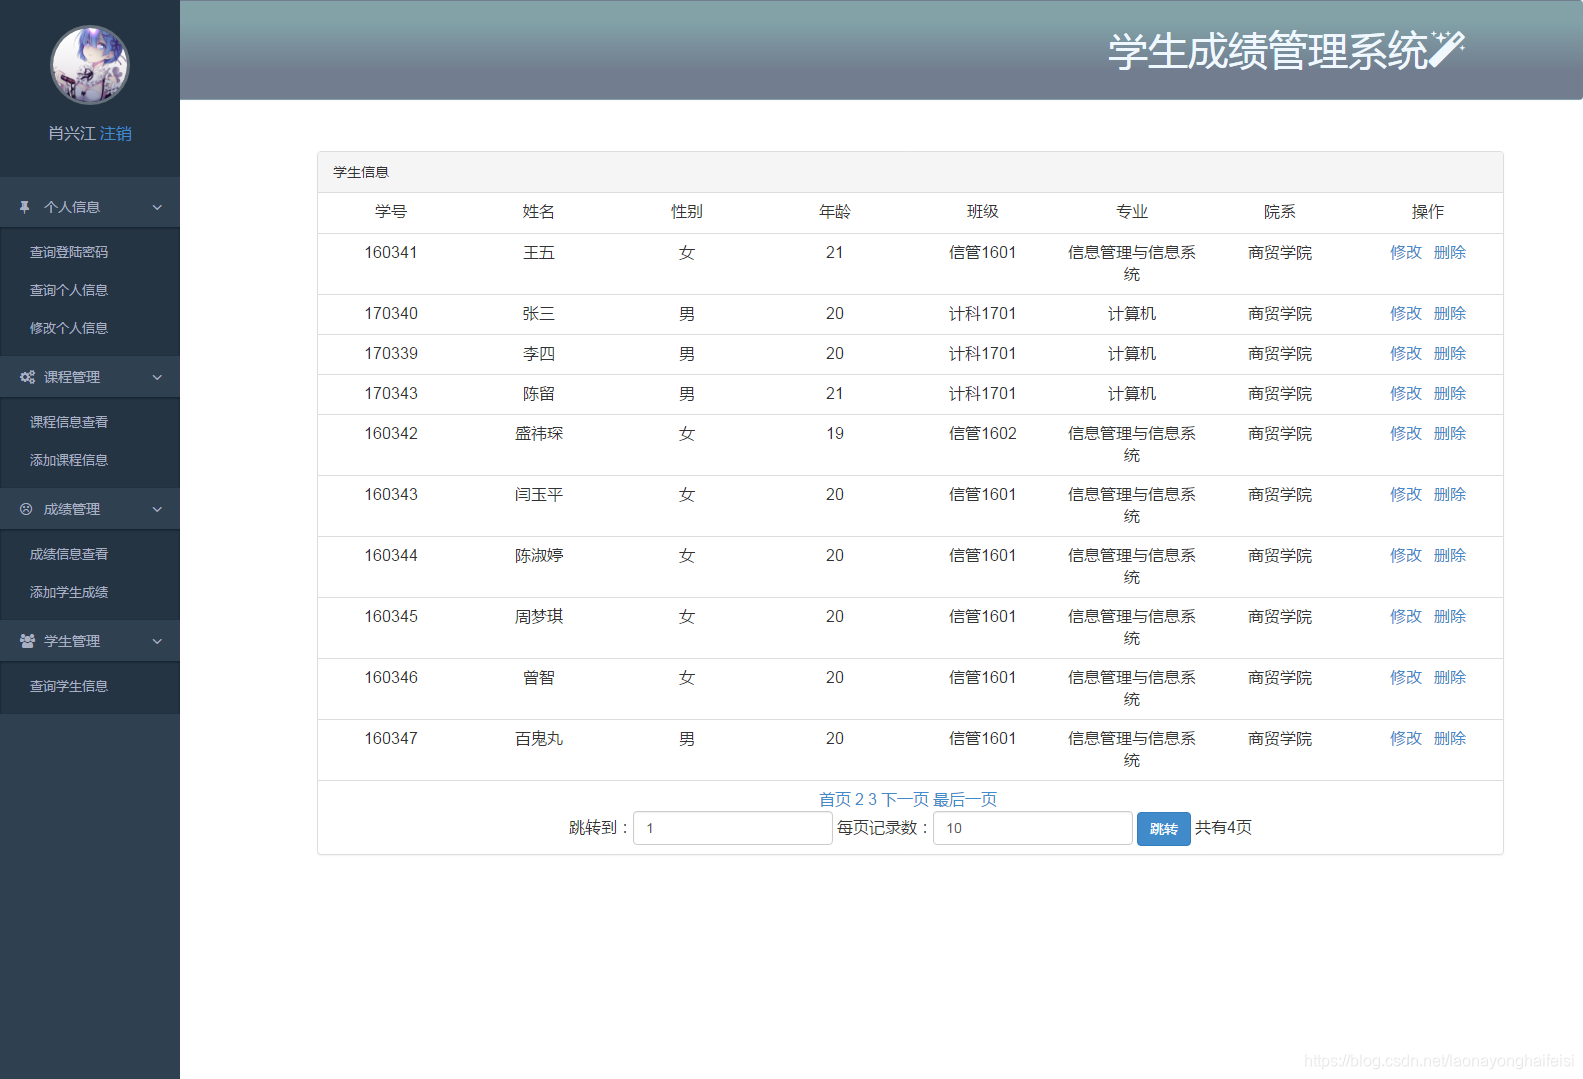The width and height of the screenshot is (1583, 1079).
Task: Click the user avatar picture
Action: pyautogui.click(x=90, y=65)
